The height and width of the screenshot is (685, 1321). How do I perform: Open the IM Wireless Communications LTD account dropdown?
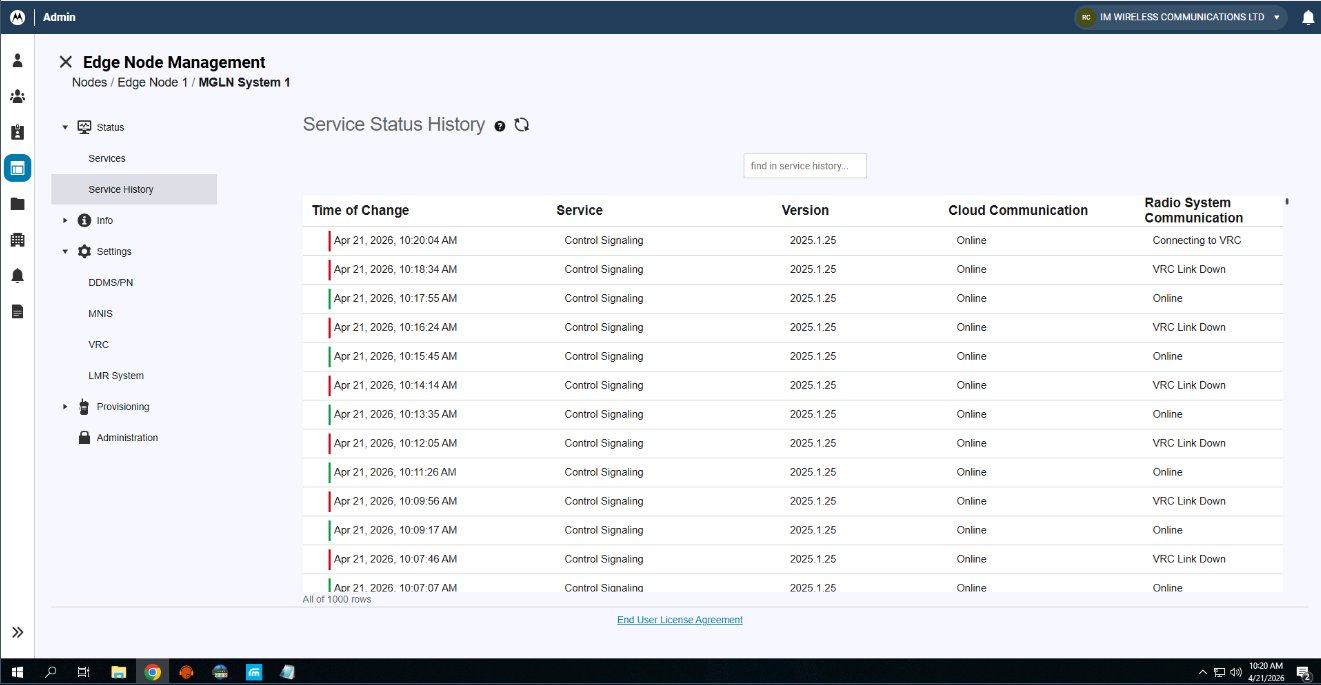click(1180, 17)
